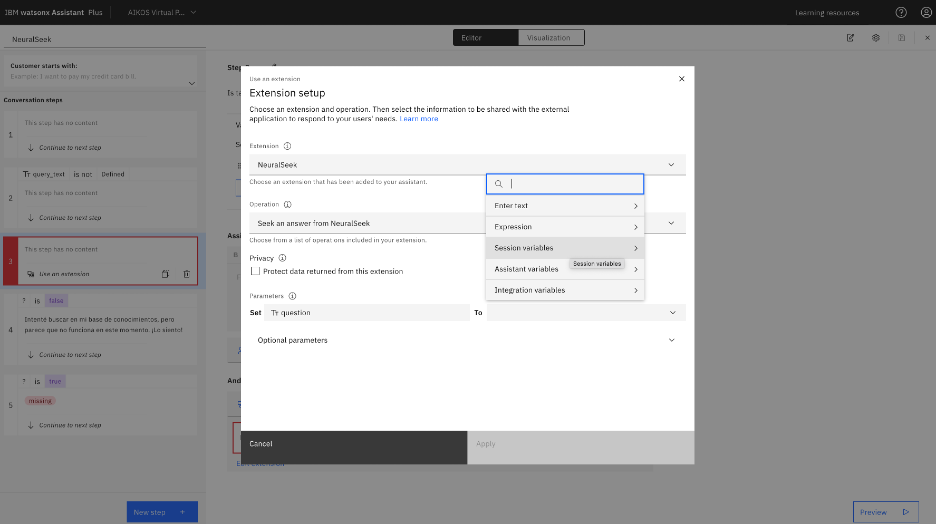
Task: Click the help question mark icon
Action: pyautogui.click(x=901, y=13)
